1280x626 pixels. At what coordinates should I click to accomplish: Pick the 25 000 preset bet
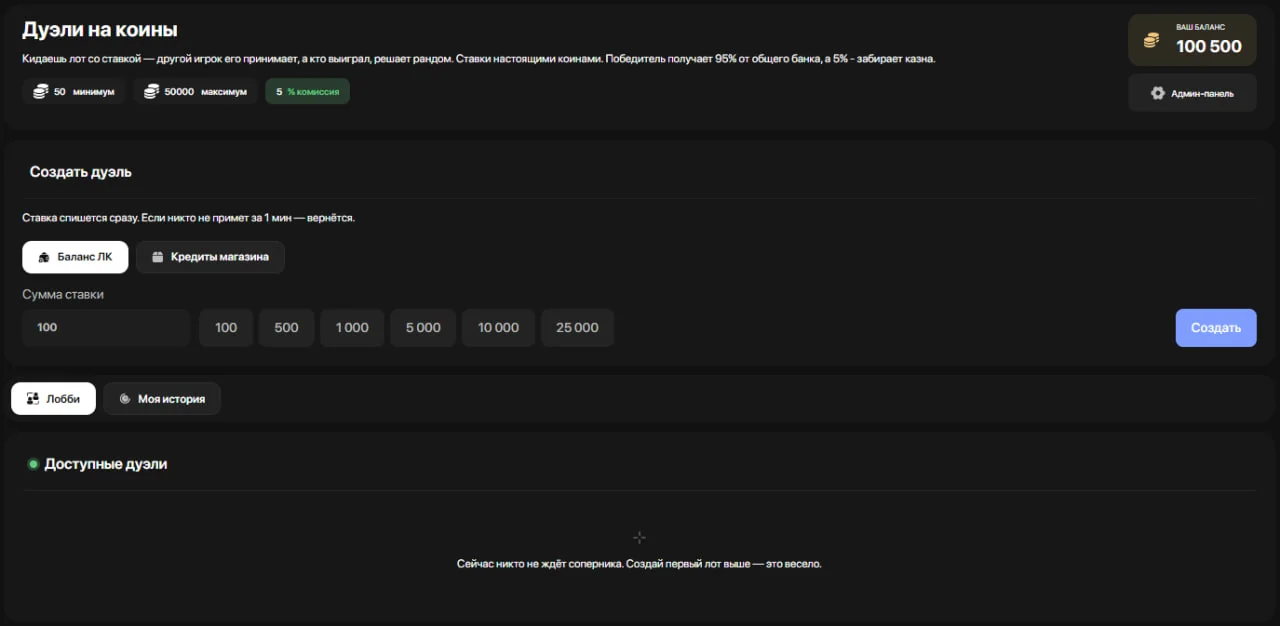[577, 328]
